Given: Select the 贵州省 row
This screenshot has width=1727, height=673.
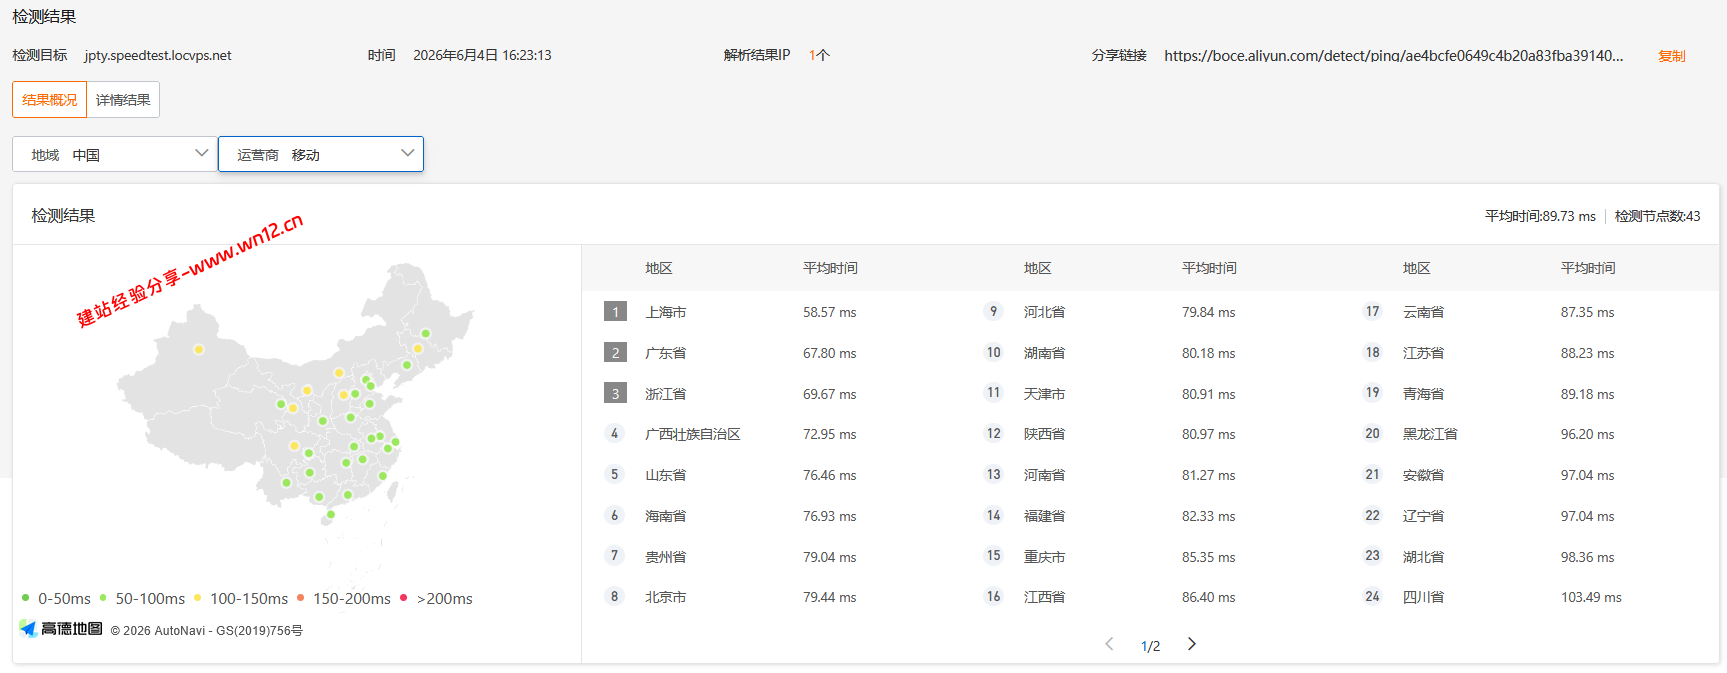Looking at the screenshot, I should pos(771,557).
